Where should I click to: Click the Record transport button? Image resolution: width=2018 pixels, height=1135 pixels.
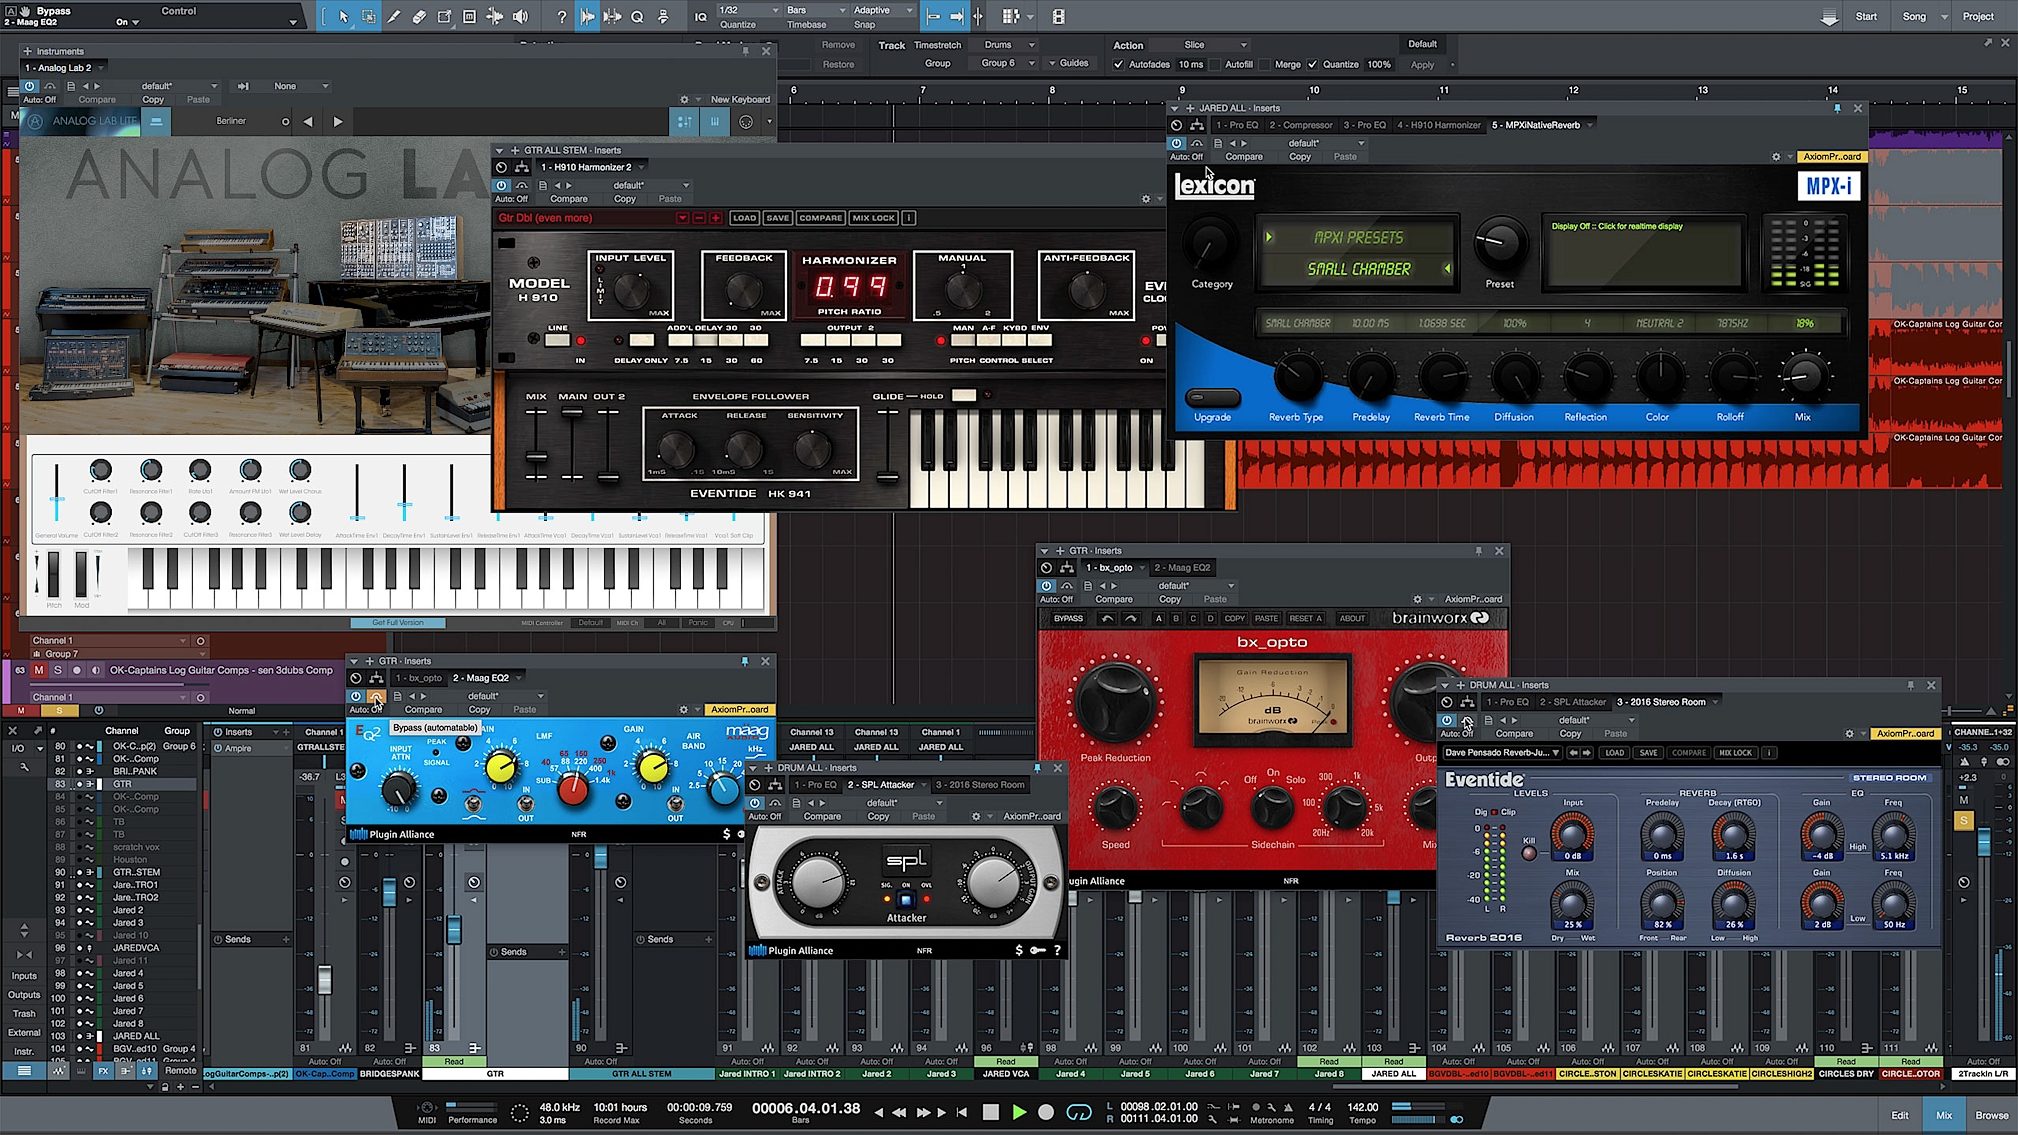pos(1046,1112)
